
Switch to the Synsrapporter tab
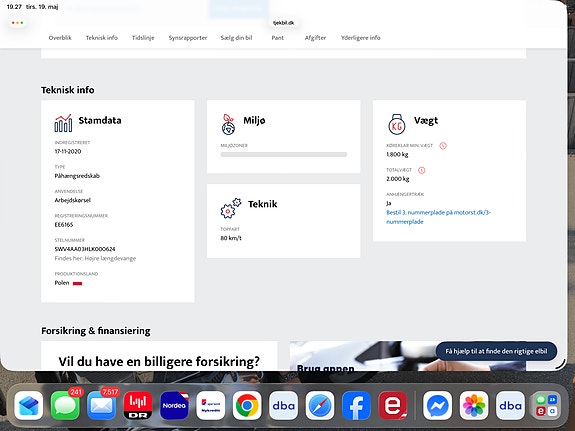(x=188, y=37)
